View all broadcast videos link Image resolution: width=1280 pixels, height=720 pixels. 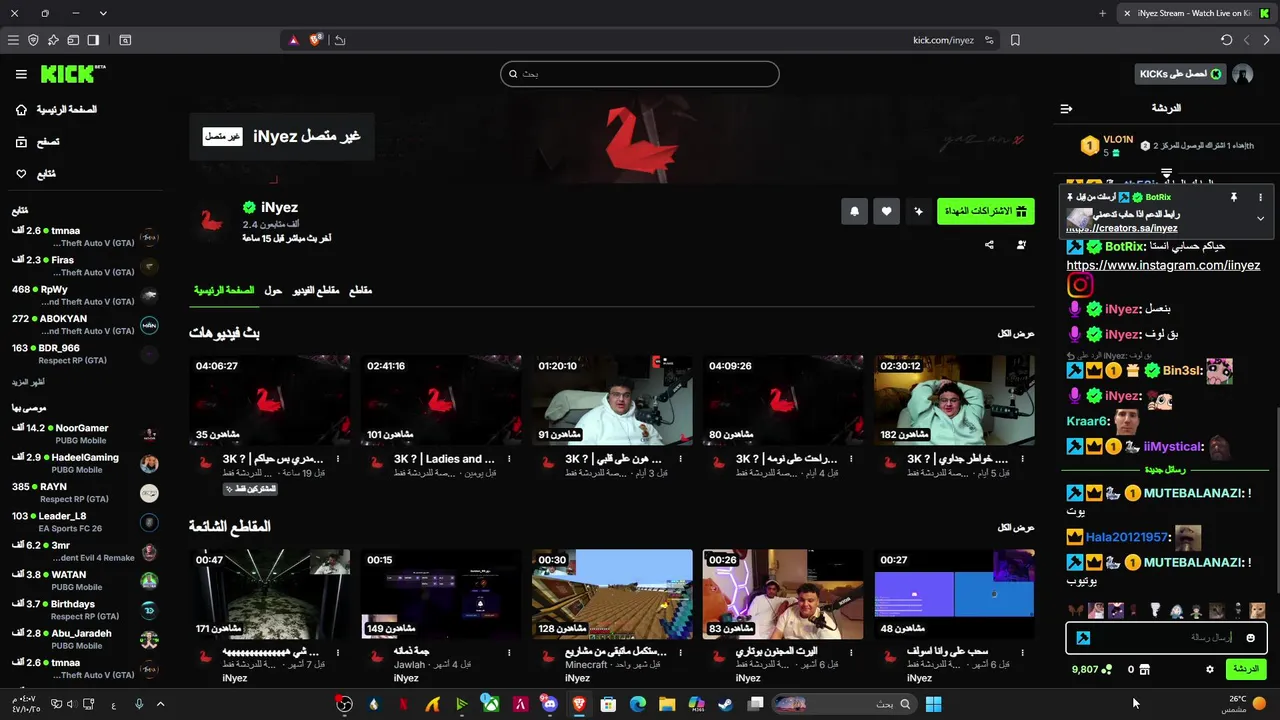(x=1016, y=333)
